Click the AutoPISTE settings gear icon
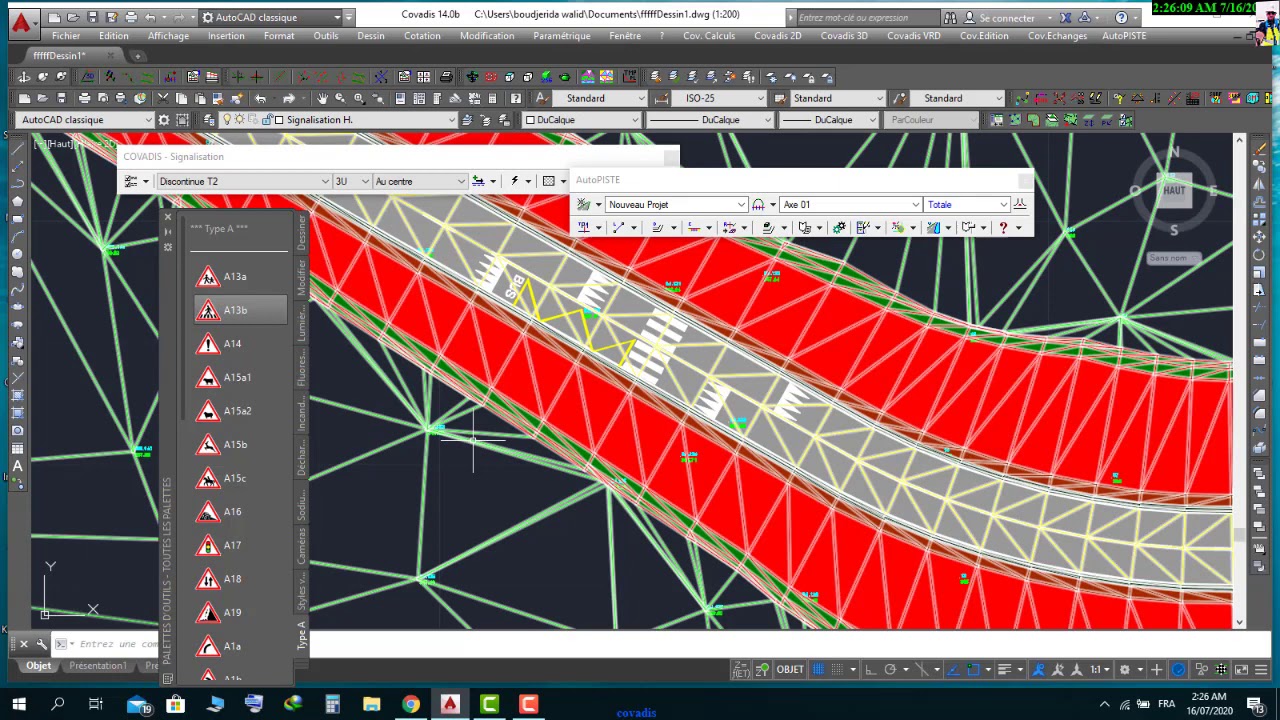Image resolution: width=1280 pixels, height=720 pixels. [839, 228]
